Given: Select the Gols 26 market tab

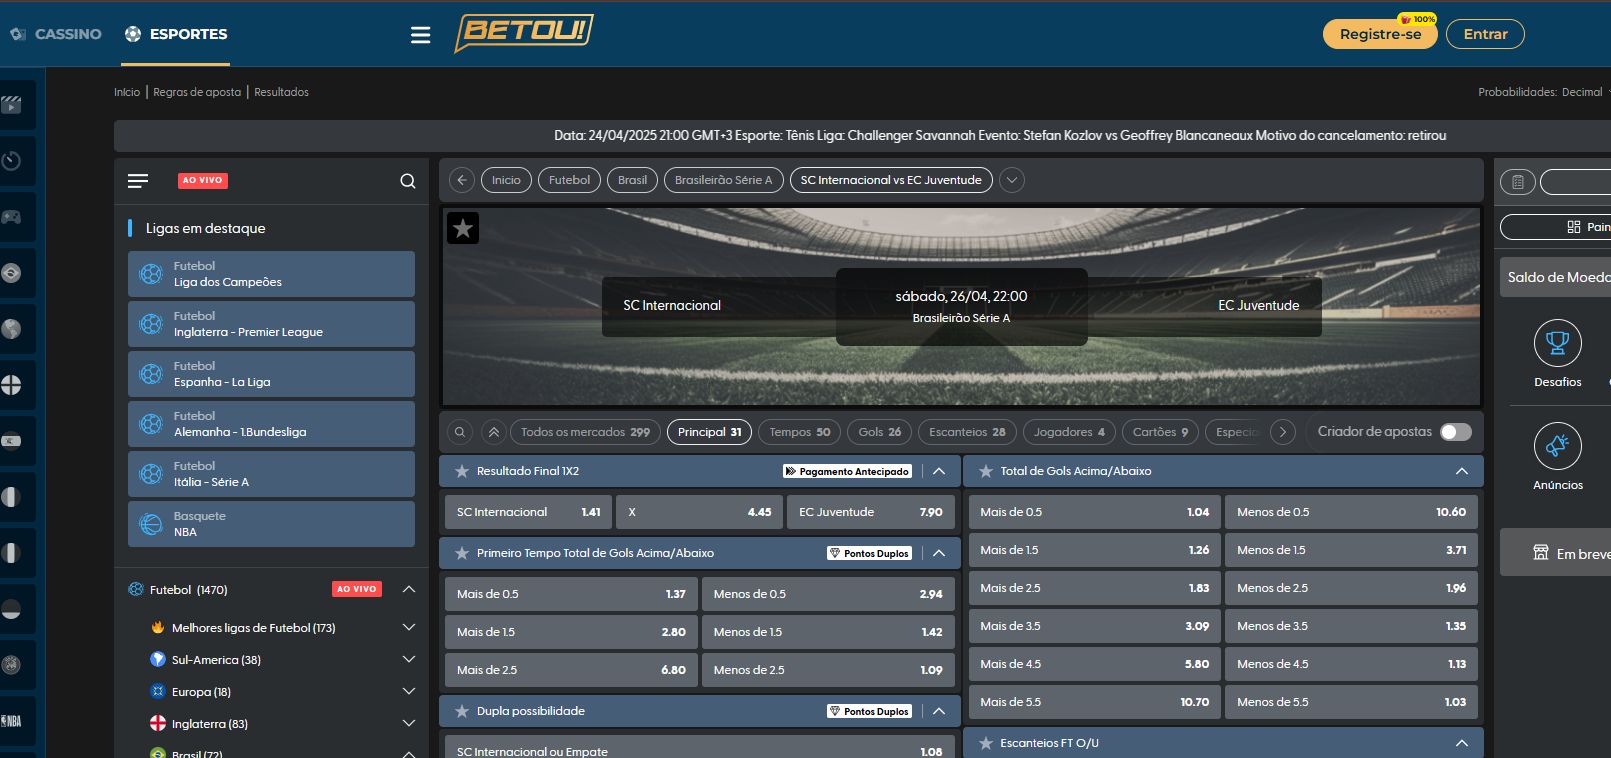Looking at the screenshot, I should pyautogui.click(x=879, y=432).
